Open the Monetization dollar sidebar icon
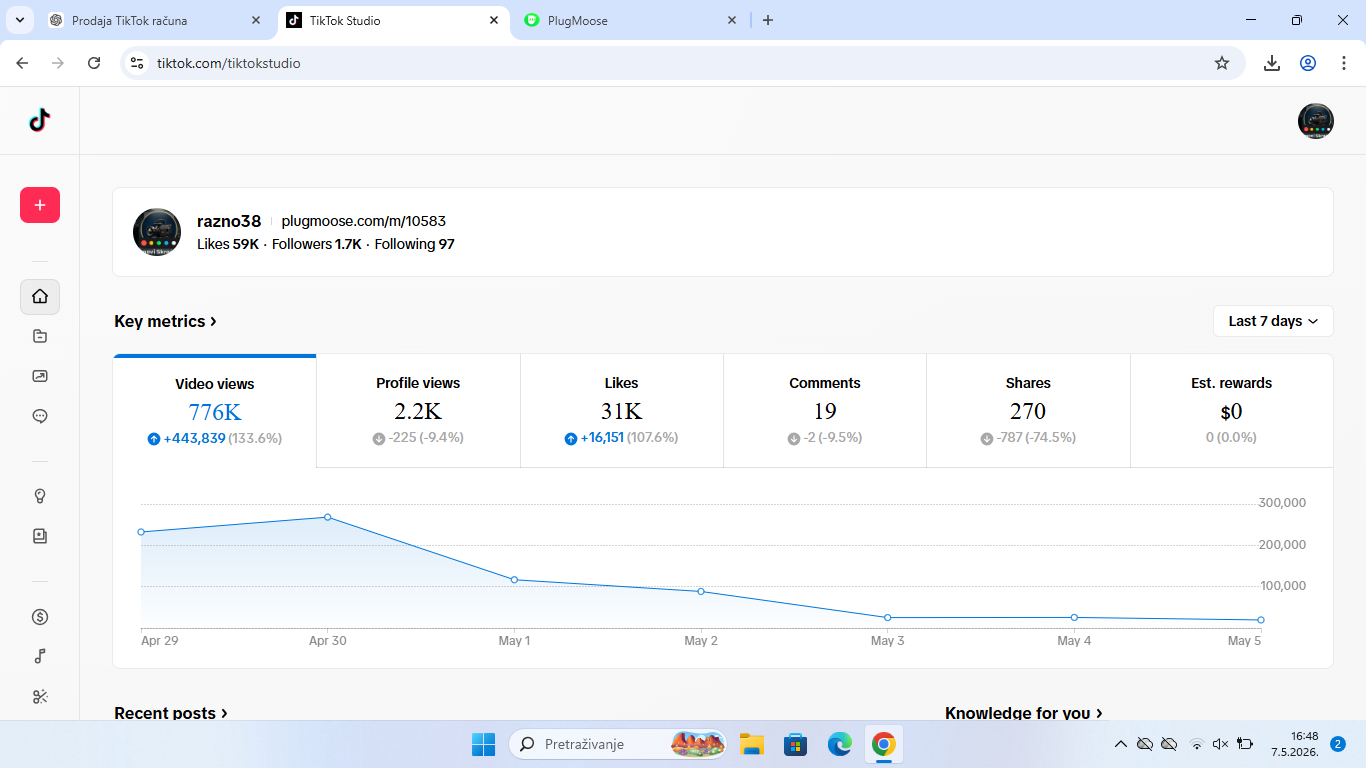Image resolution: width=1366 pixels, height=768 pixels. tap(40, 617)
